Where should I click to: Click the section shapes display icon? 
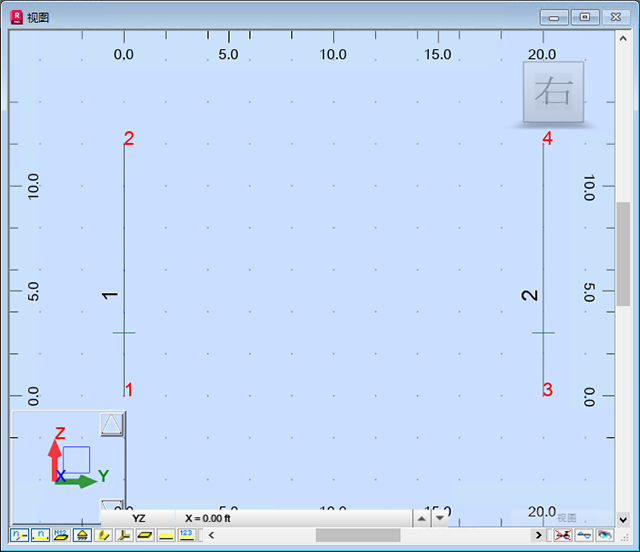(x=104, y=536)
